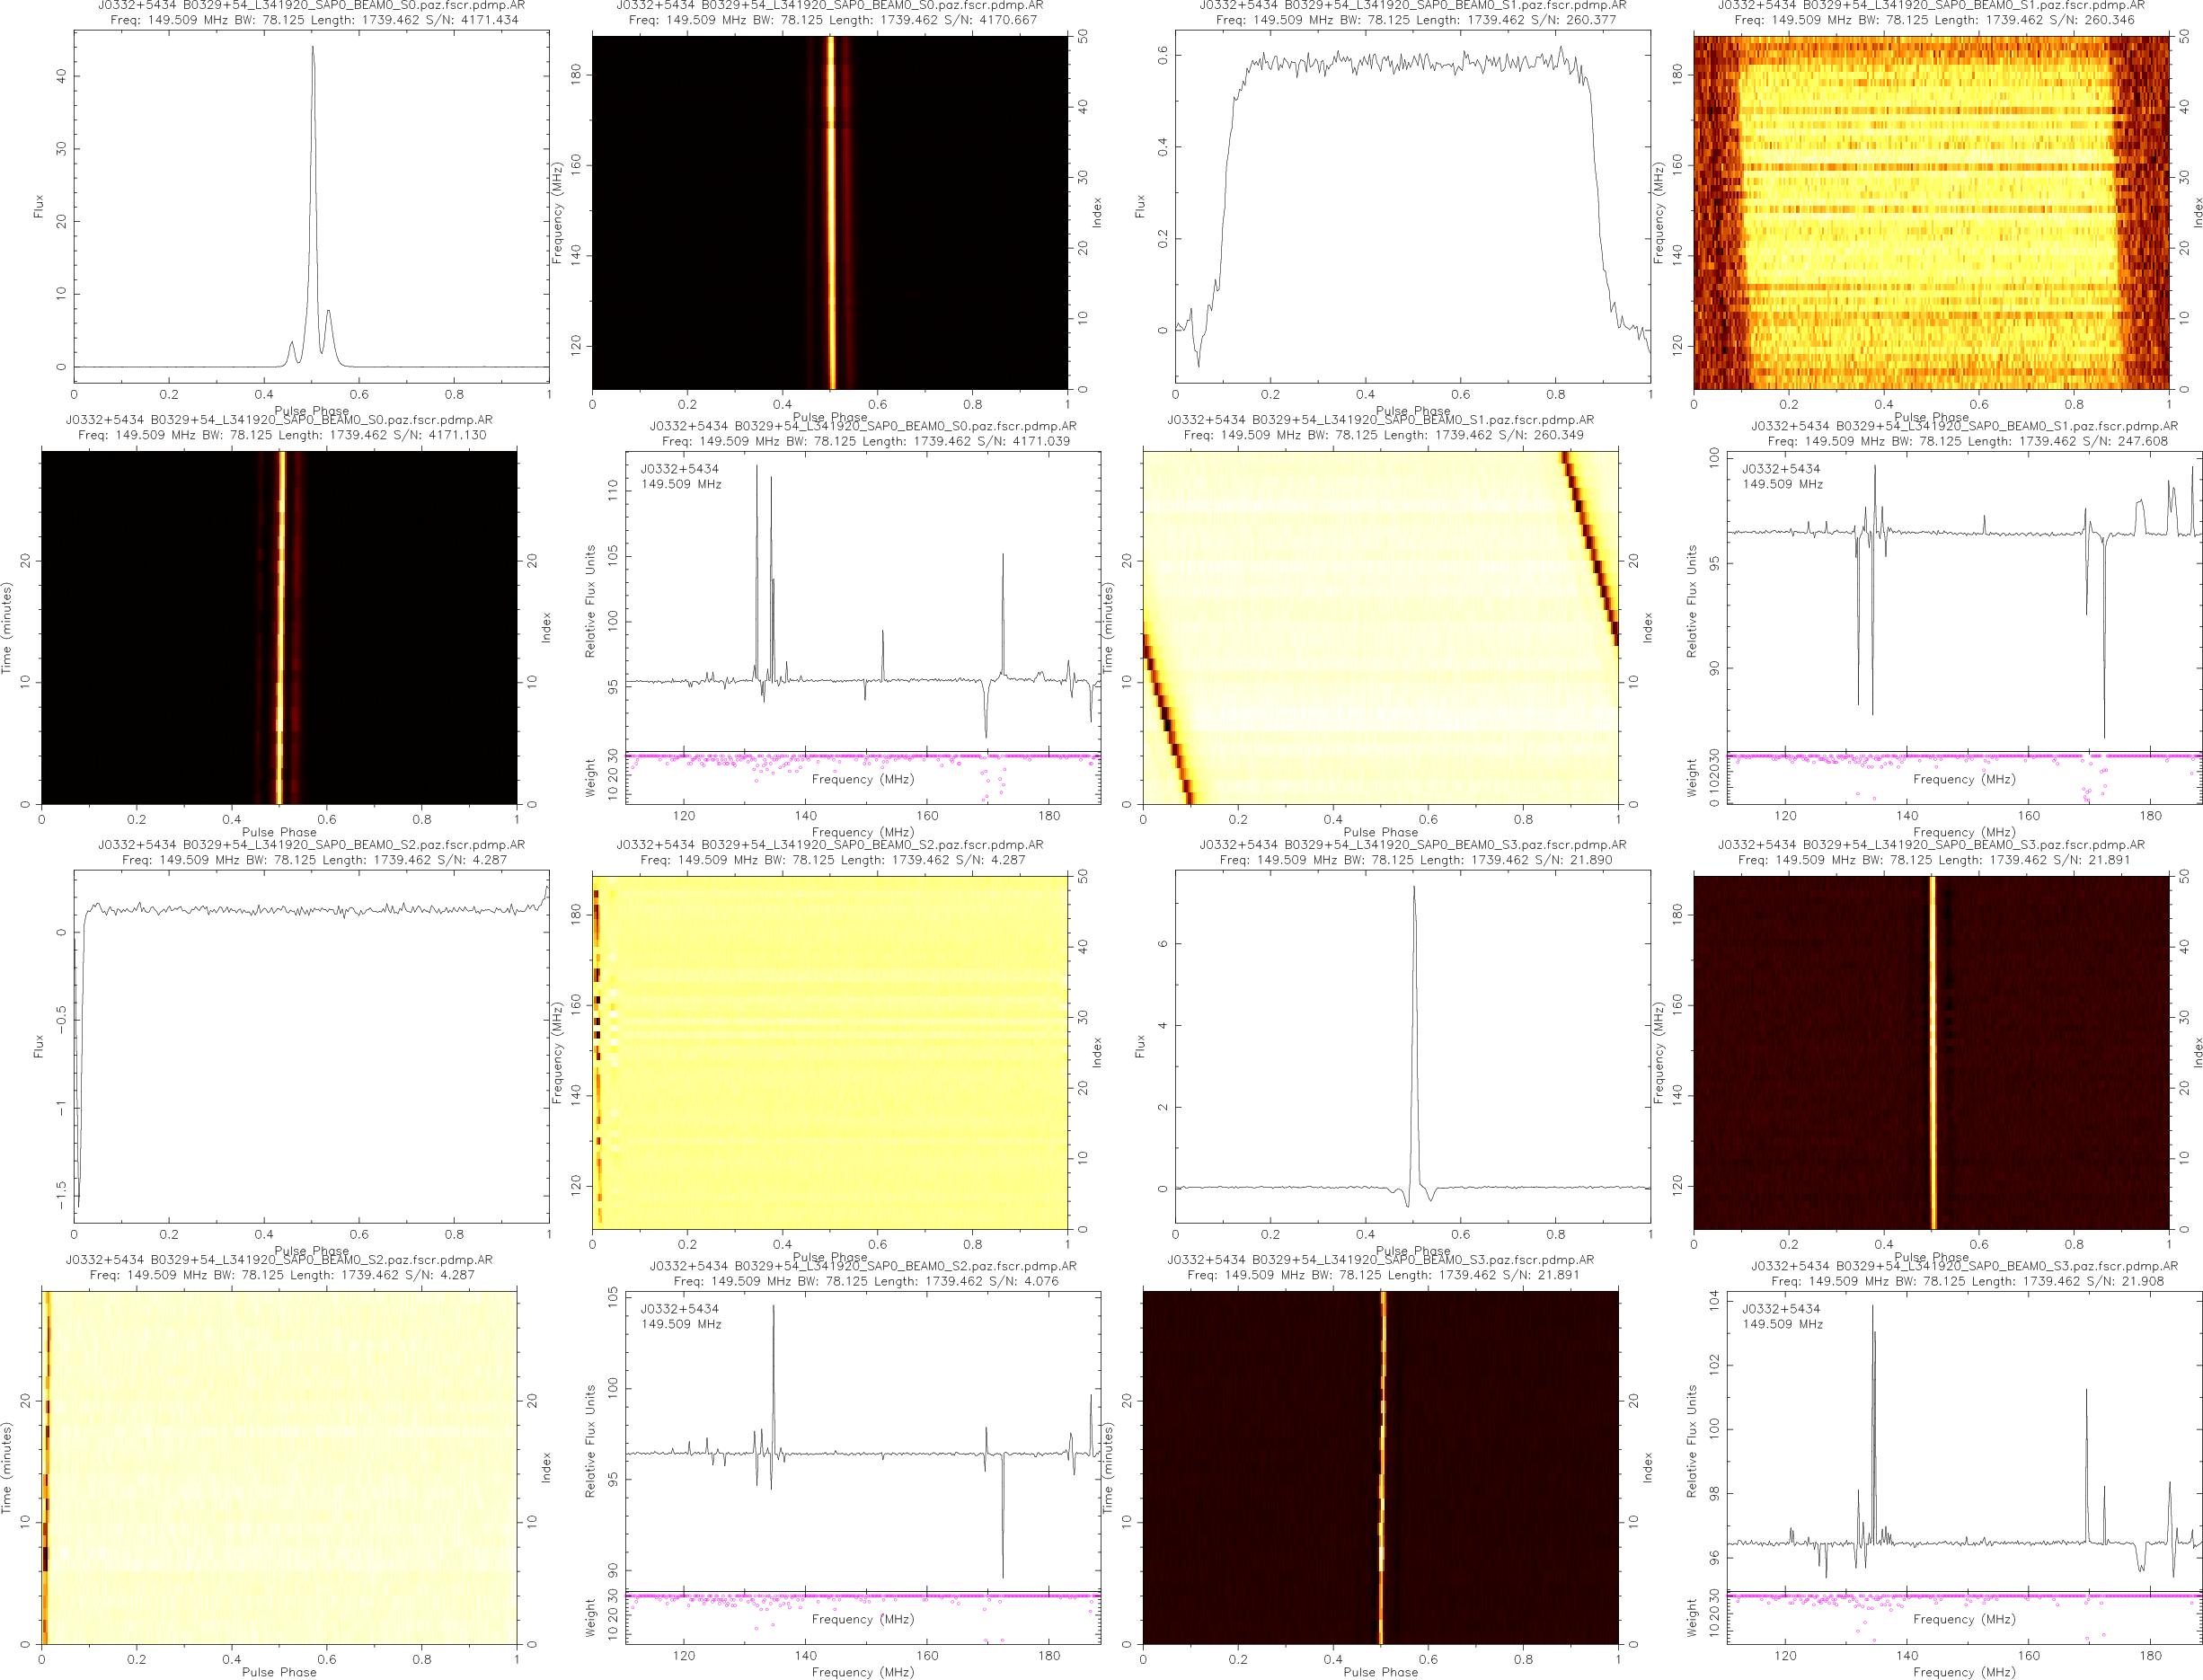
Task: Click the S1 frequency versus phase orange heatmap
Action: click(1930, 212)
